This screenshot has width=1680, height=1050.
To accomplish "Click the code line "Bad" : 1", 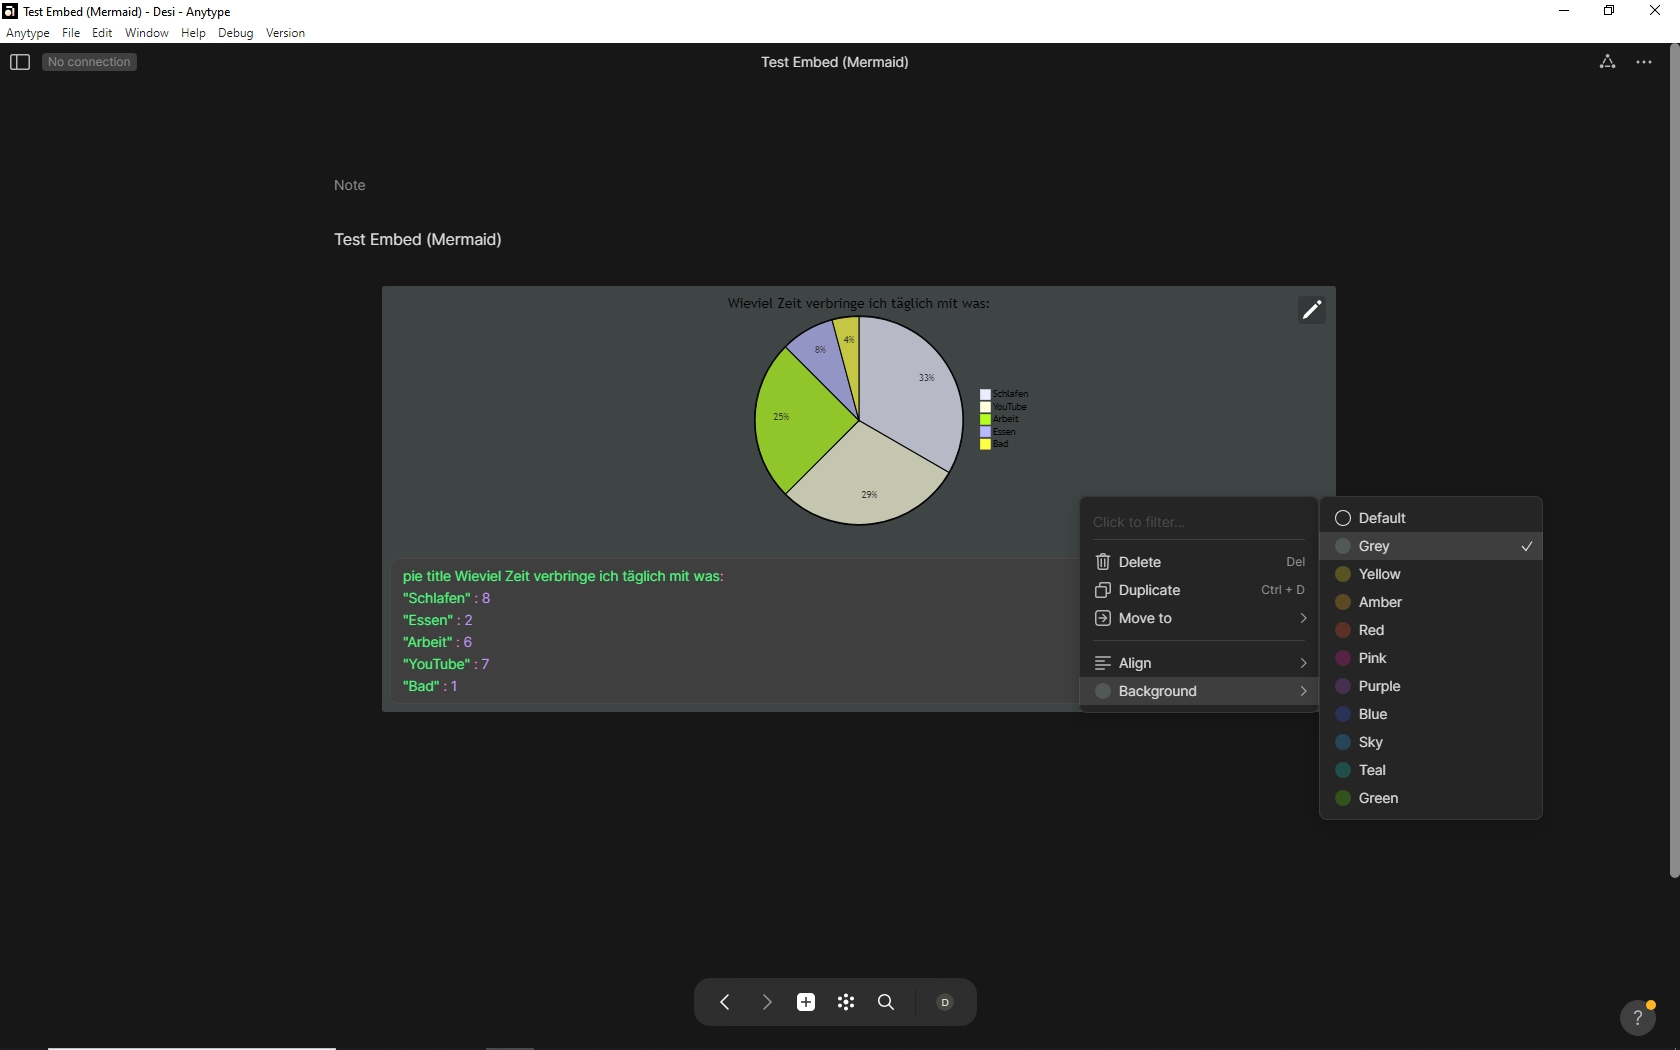I will [x=430, y=686].
